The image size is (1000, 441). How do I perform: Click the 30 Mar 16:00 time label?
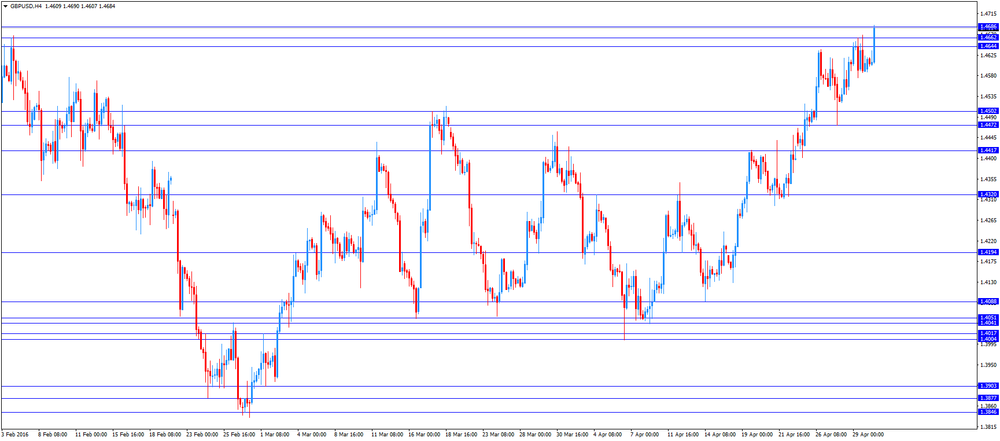coord(572,435)
